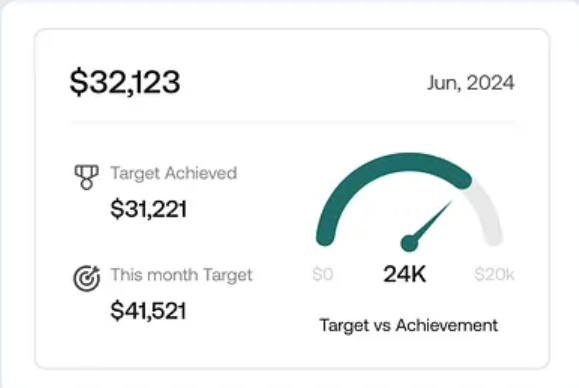Click the medal icon beside Target Achieved
579x388 pixels.
pos(86,177)
